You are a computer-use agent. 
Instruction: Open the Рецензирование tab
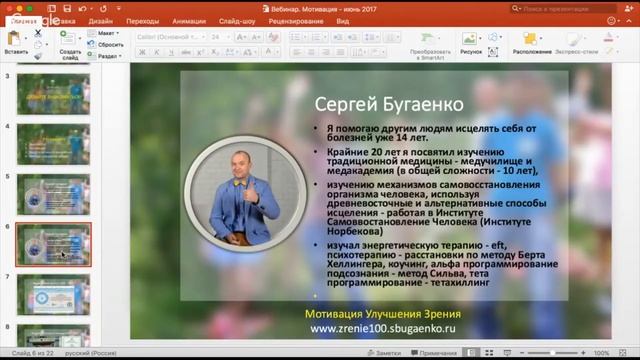[296, 21]
